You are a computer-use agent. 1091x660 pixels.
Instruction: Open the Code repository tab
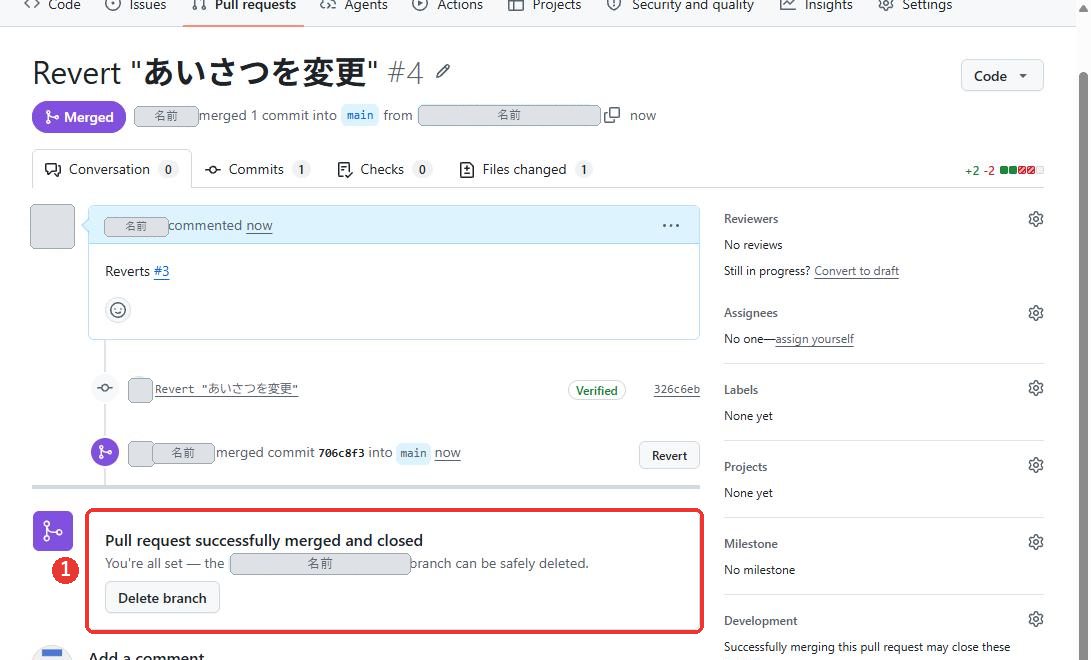52,6
